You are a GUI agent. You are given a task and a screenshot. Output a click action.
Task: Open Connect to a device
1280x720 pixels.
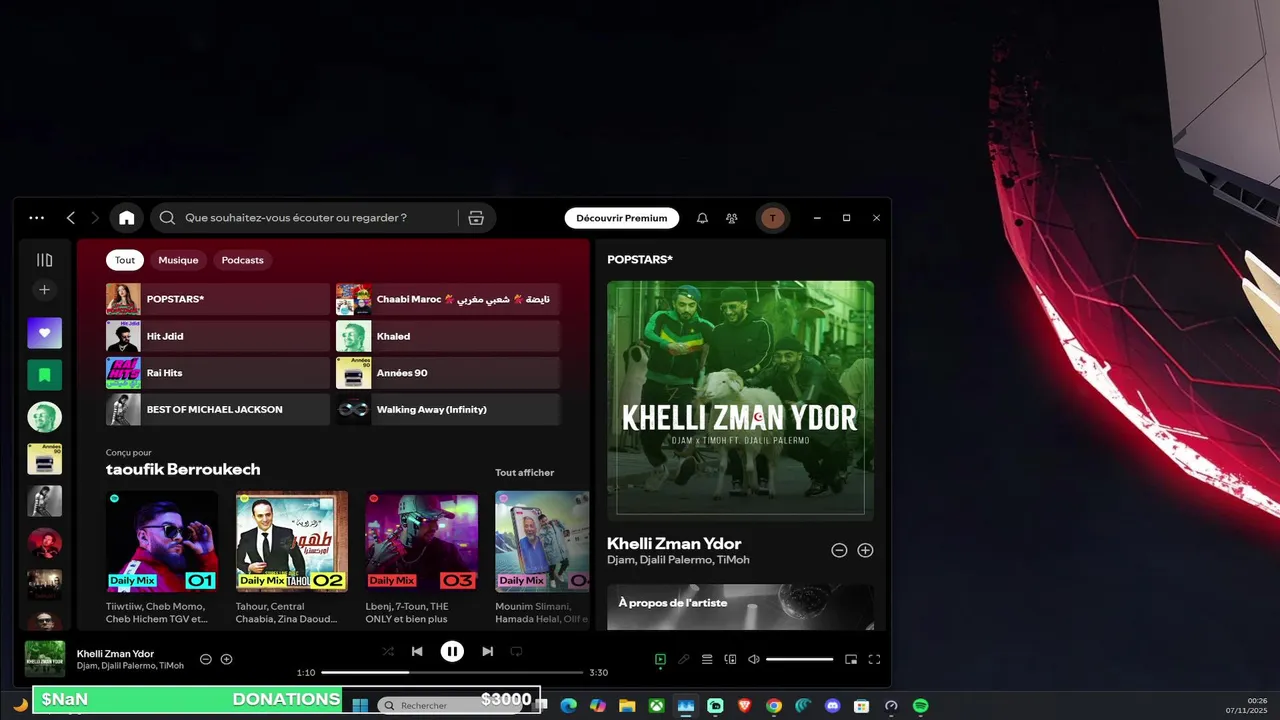point(730,659)
